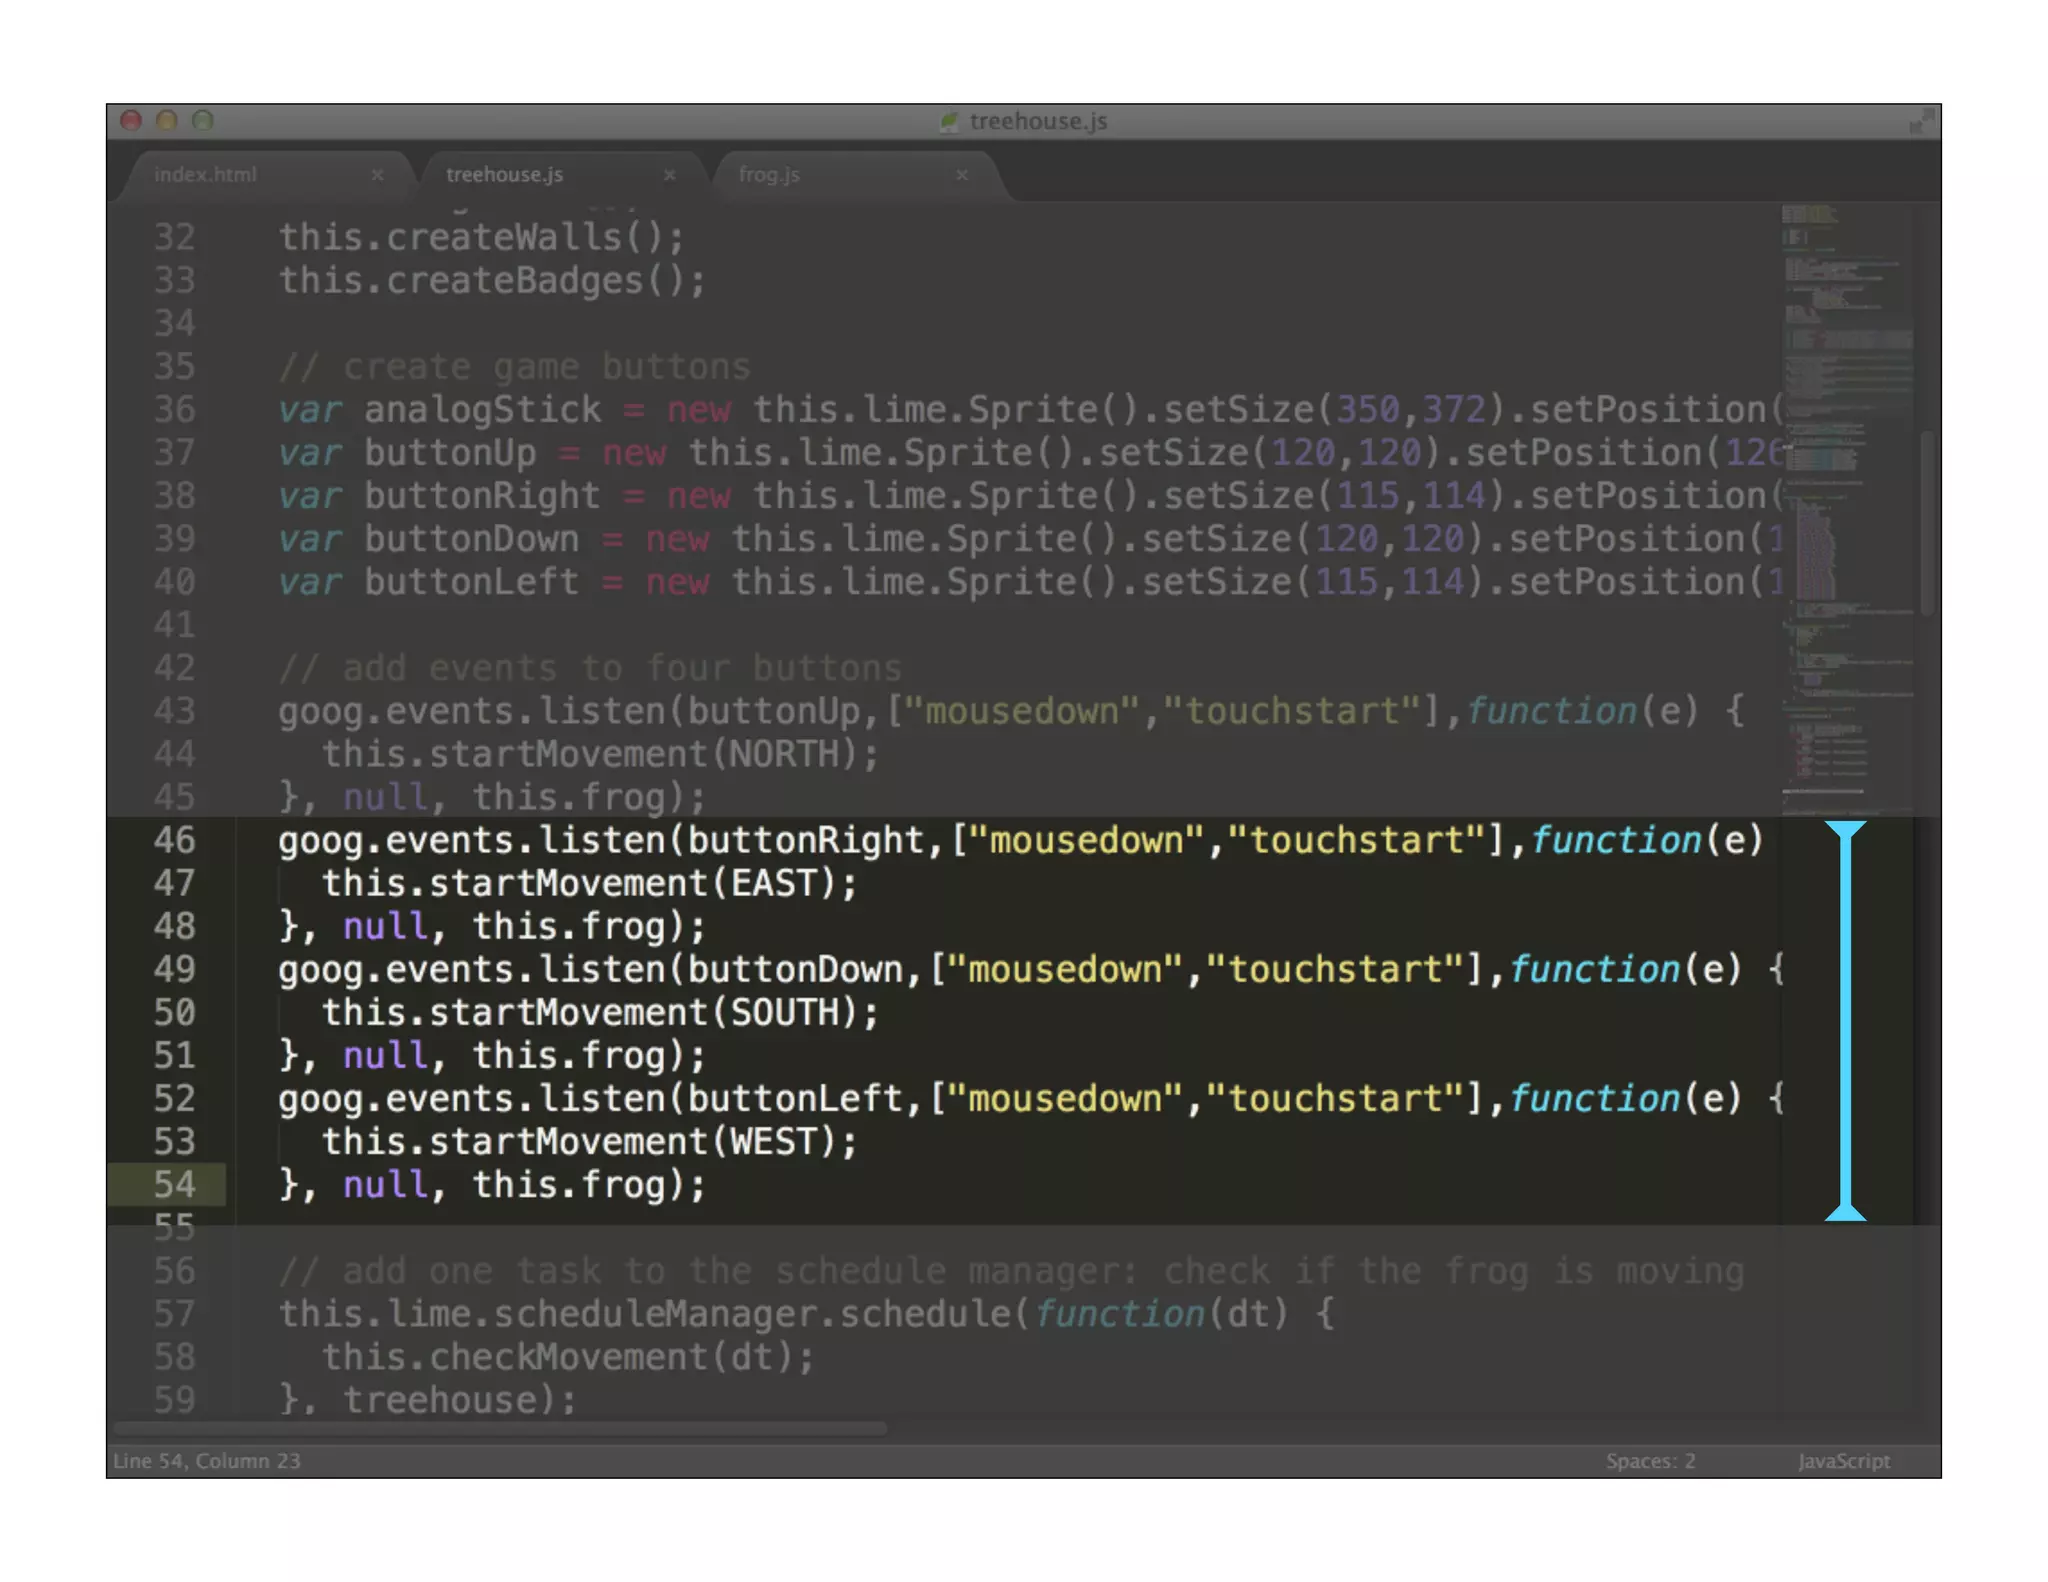Close the treehouse.js tab

point(669,174)
